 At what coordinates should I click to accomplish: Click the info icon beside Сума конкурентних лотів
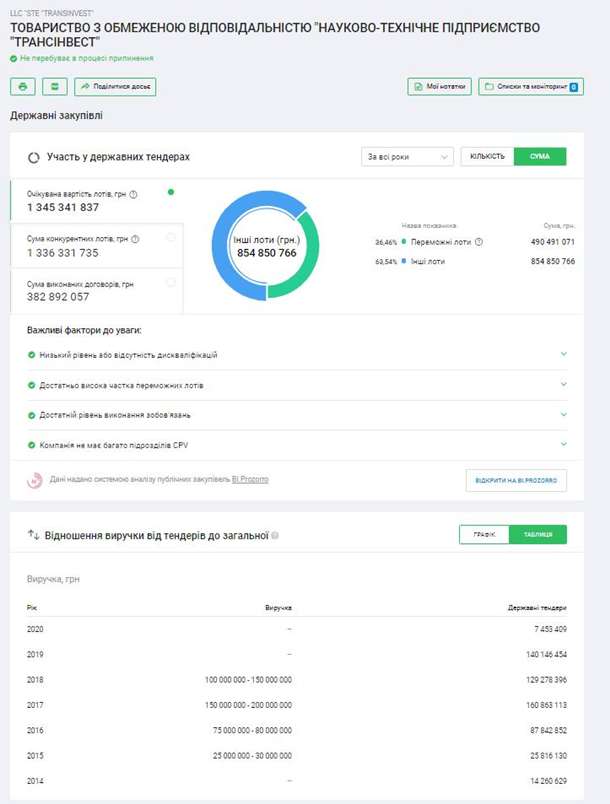coord(135,239)
